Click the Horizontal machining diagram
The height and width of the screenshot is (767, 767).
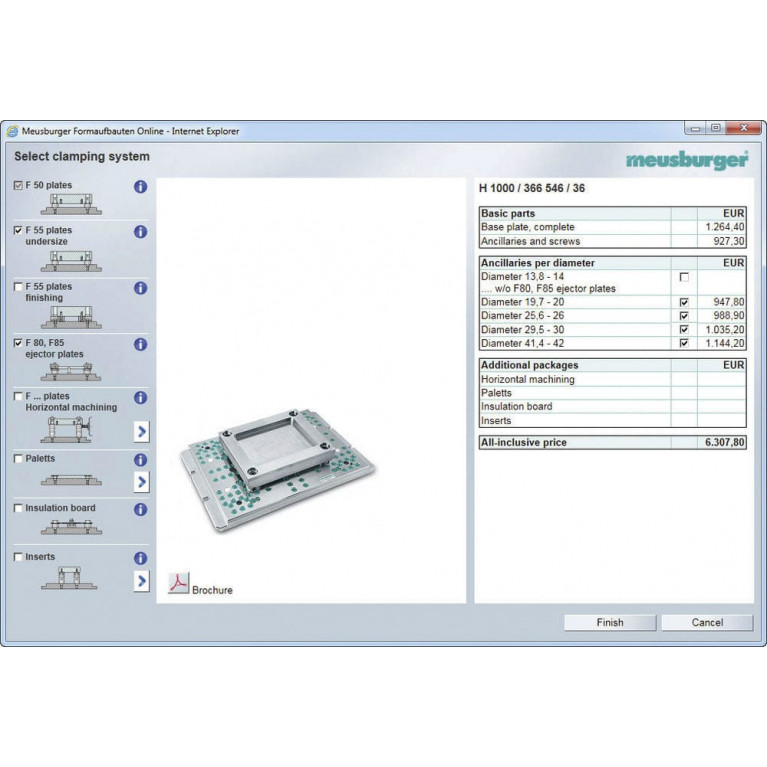(67, 429)
